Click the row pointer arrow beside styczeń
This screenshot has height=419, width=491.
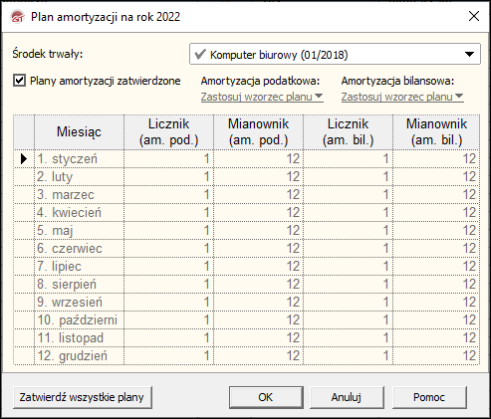pos(24,159)
